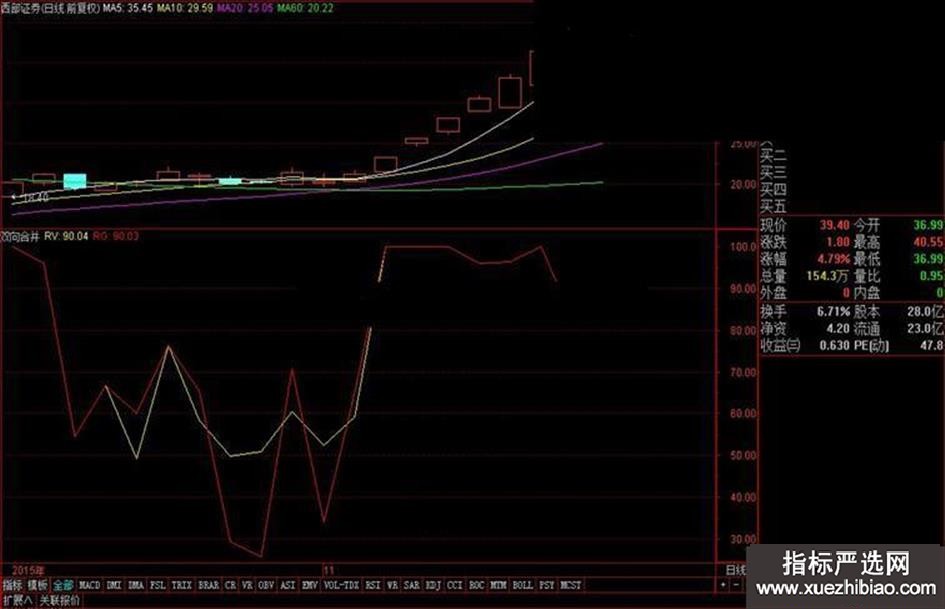Switch to the BRAR indicator

coord(209,585)
